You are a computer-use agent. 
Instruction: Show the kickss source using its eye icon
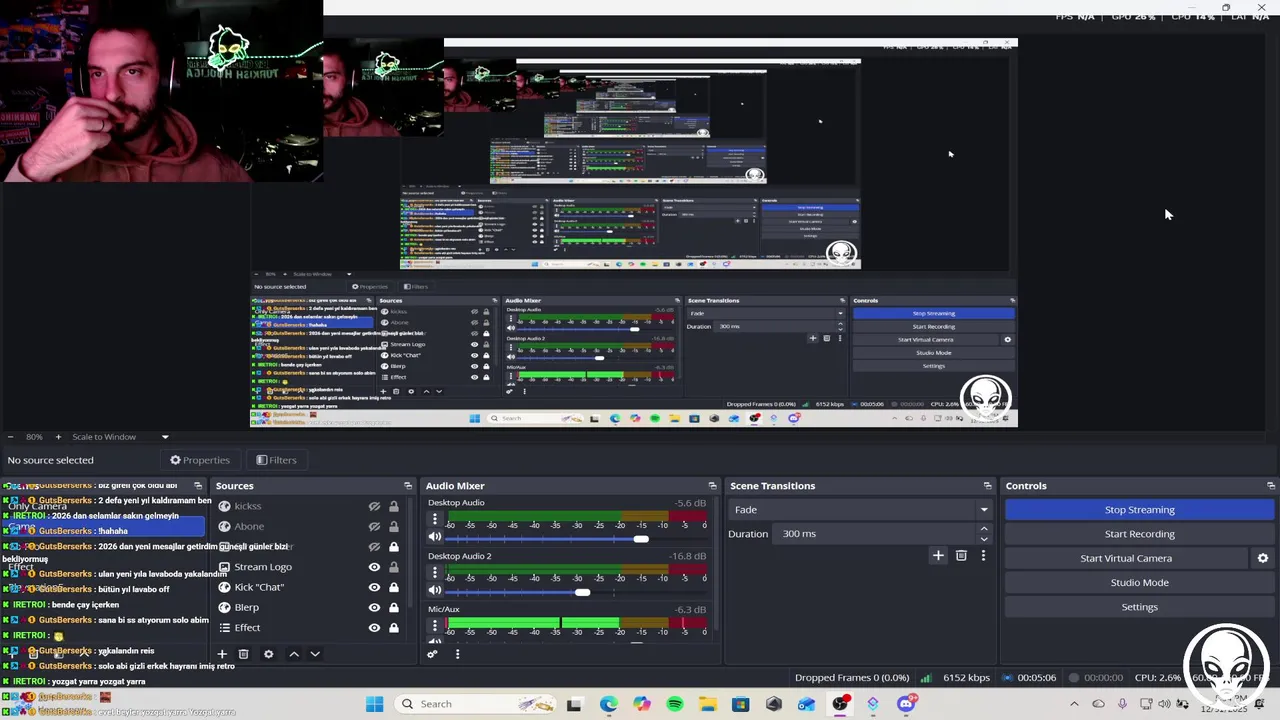click(374, 506)
